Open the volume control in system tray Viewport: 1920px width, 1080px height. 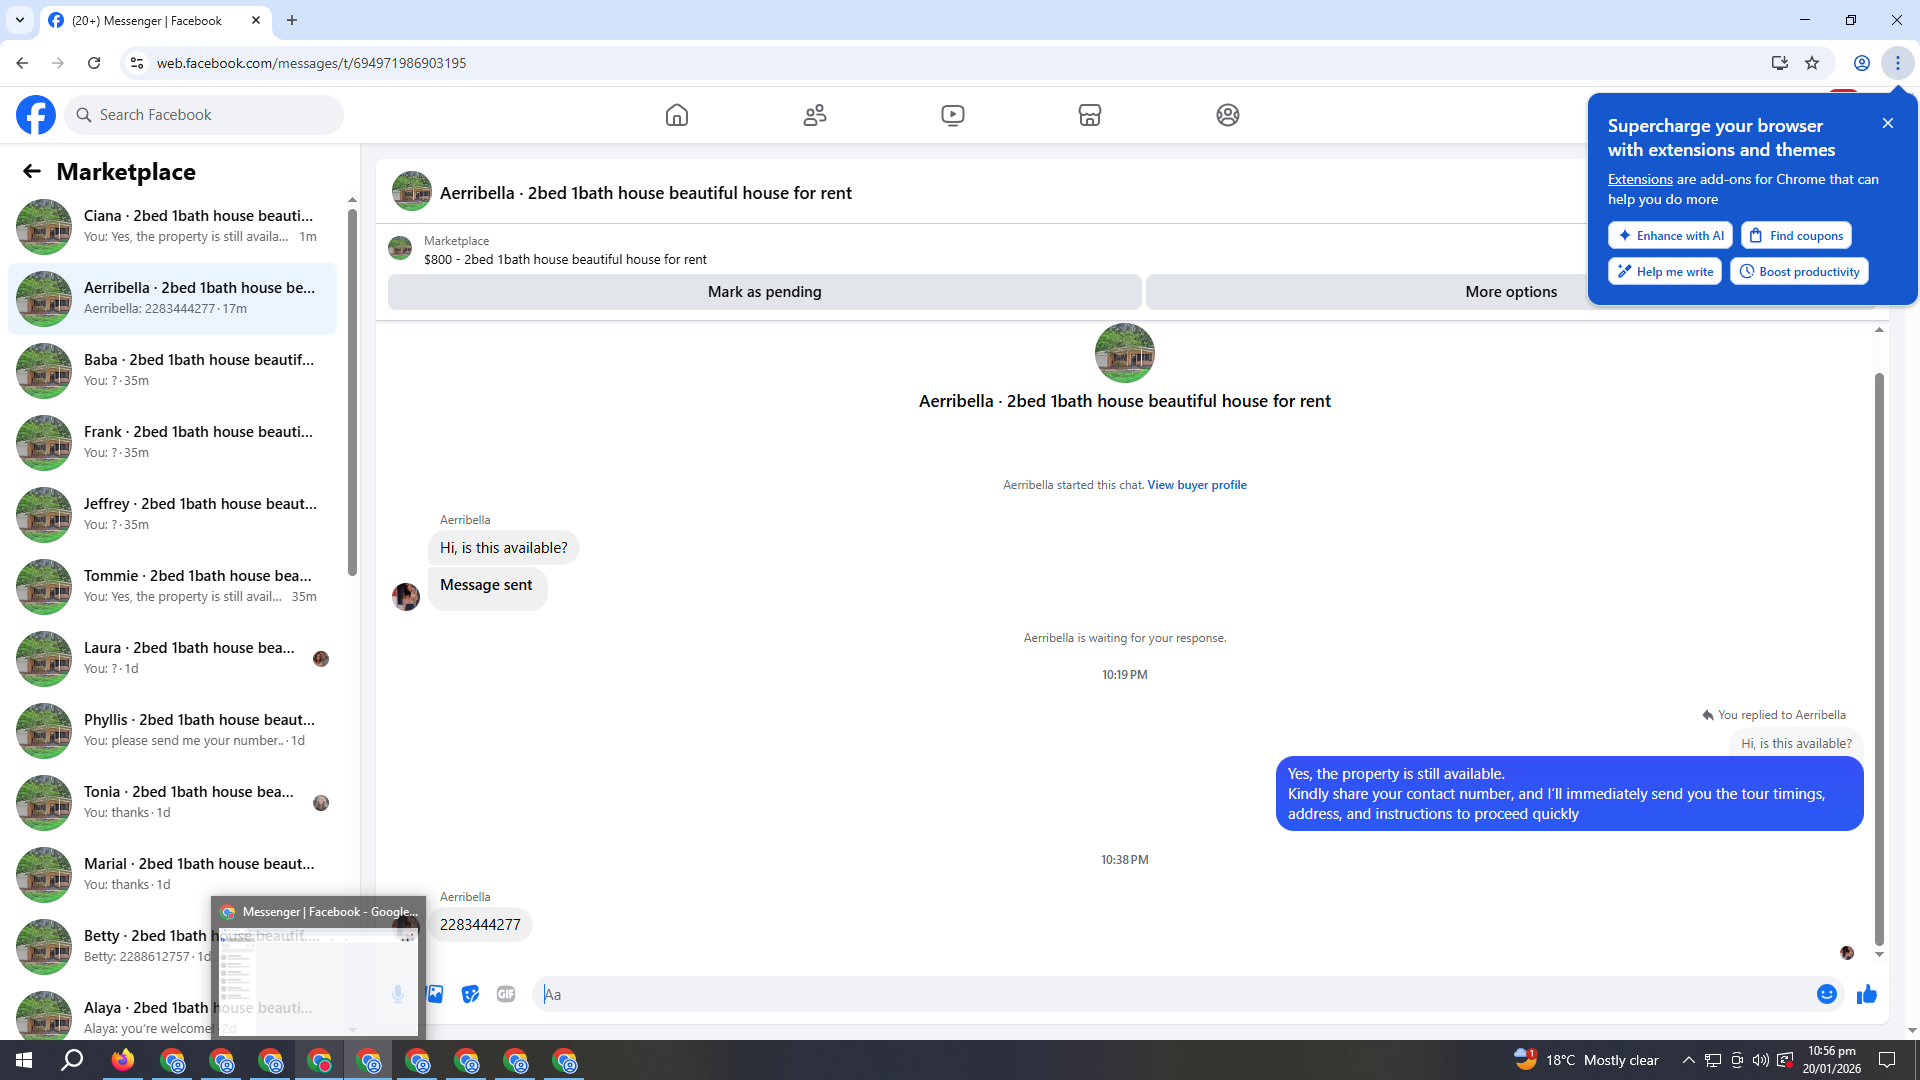point(1761,1060)
